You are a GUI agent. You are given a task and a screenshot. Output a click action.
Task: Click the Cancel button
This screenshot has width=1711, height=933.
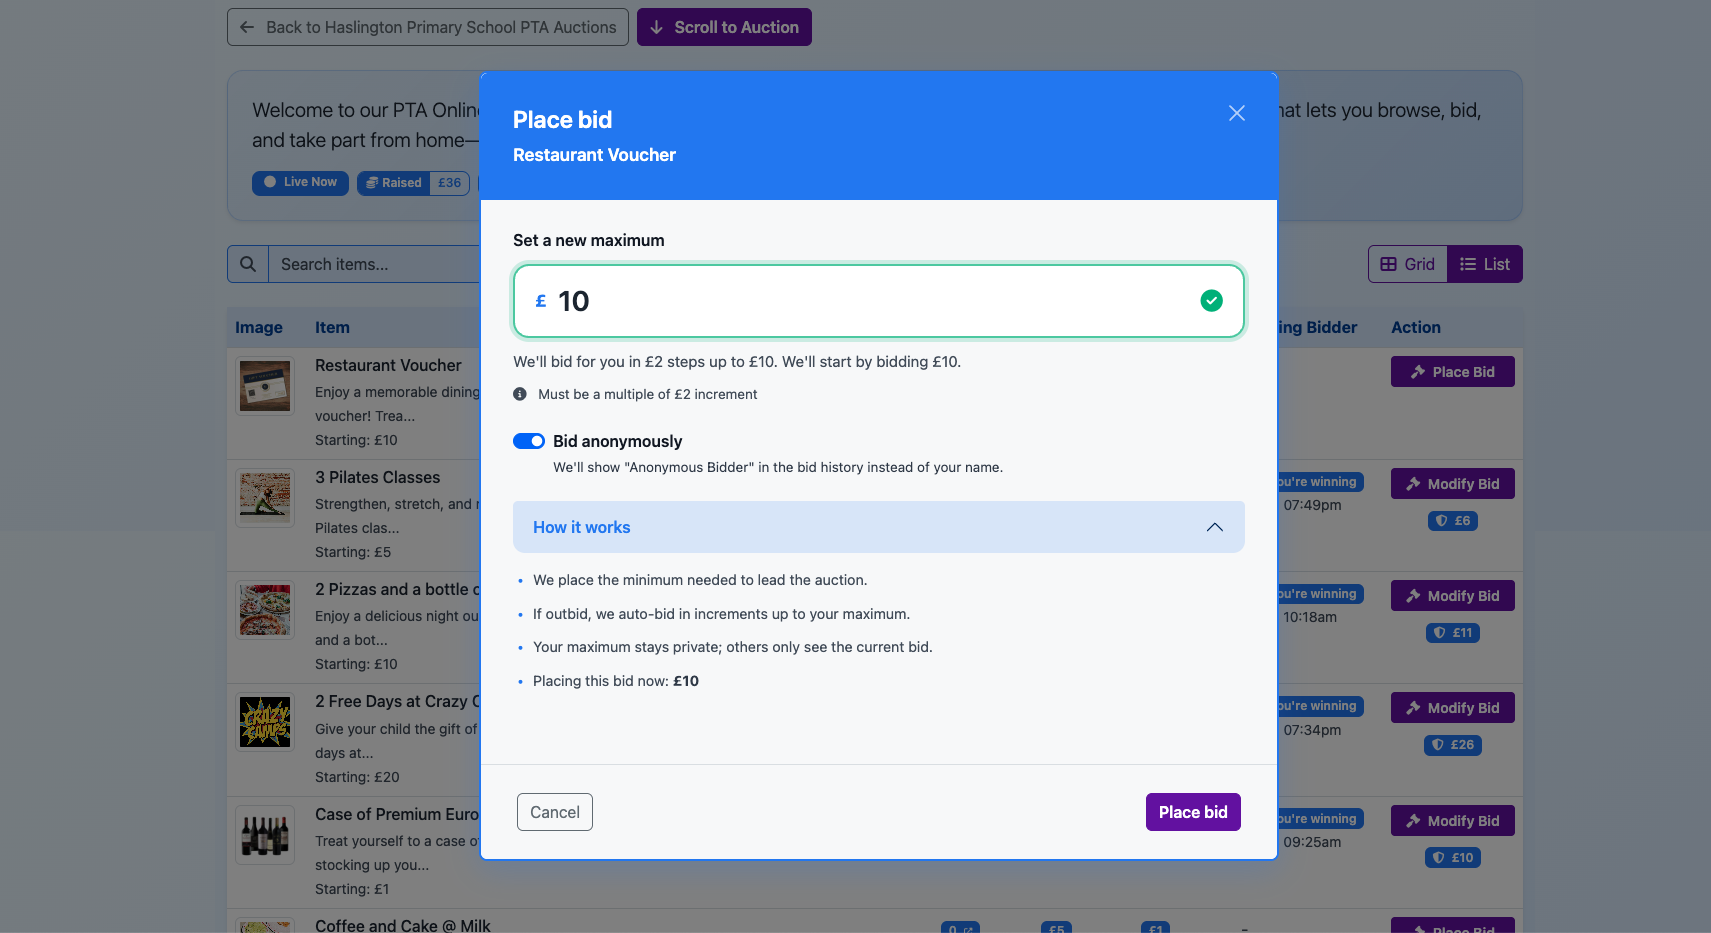554,811
